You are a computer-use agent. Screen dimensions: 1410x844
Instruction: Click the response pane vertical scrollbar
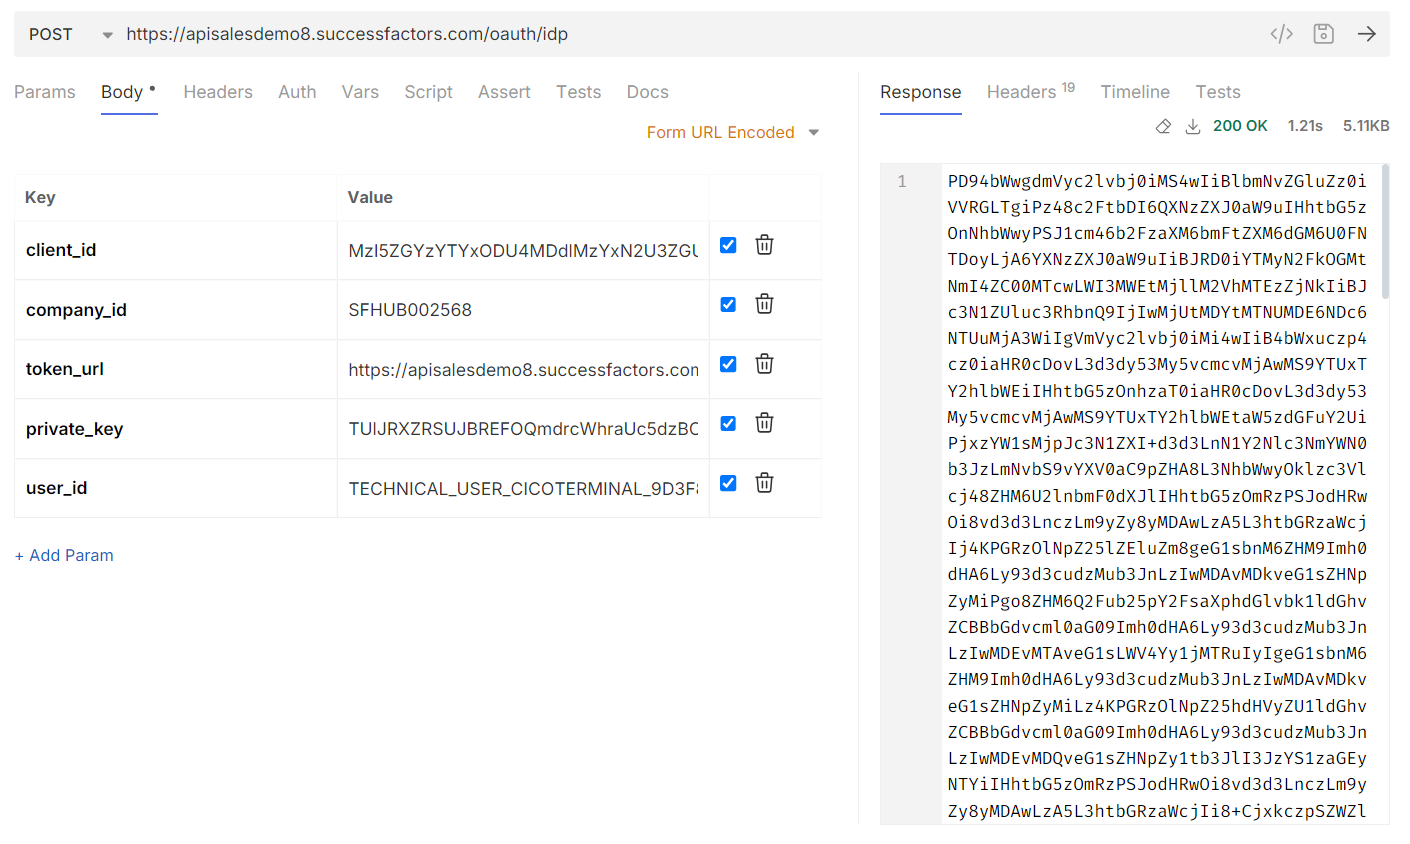pyautogui.click(x=1385, y=232)
